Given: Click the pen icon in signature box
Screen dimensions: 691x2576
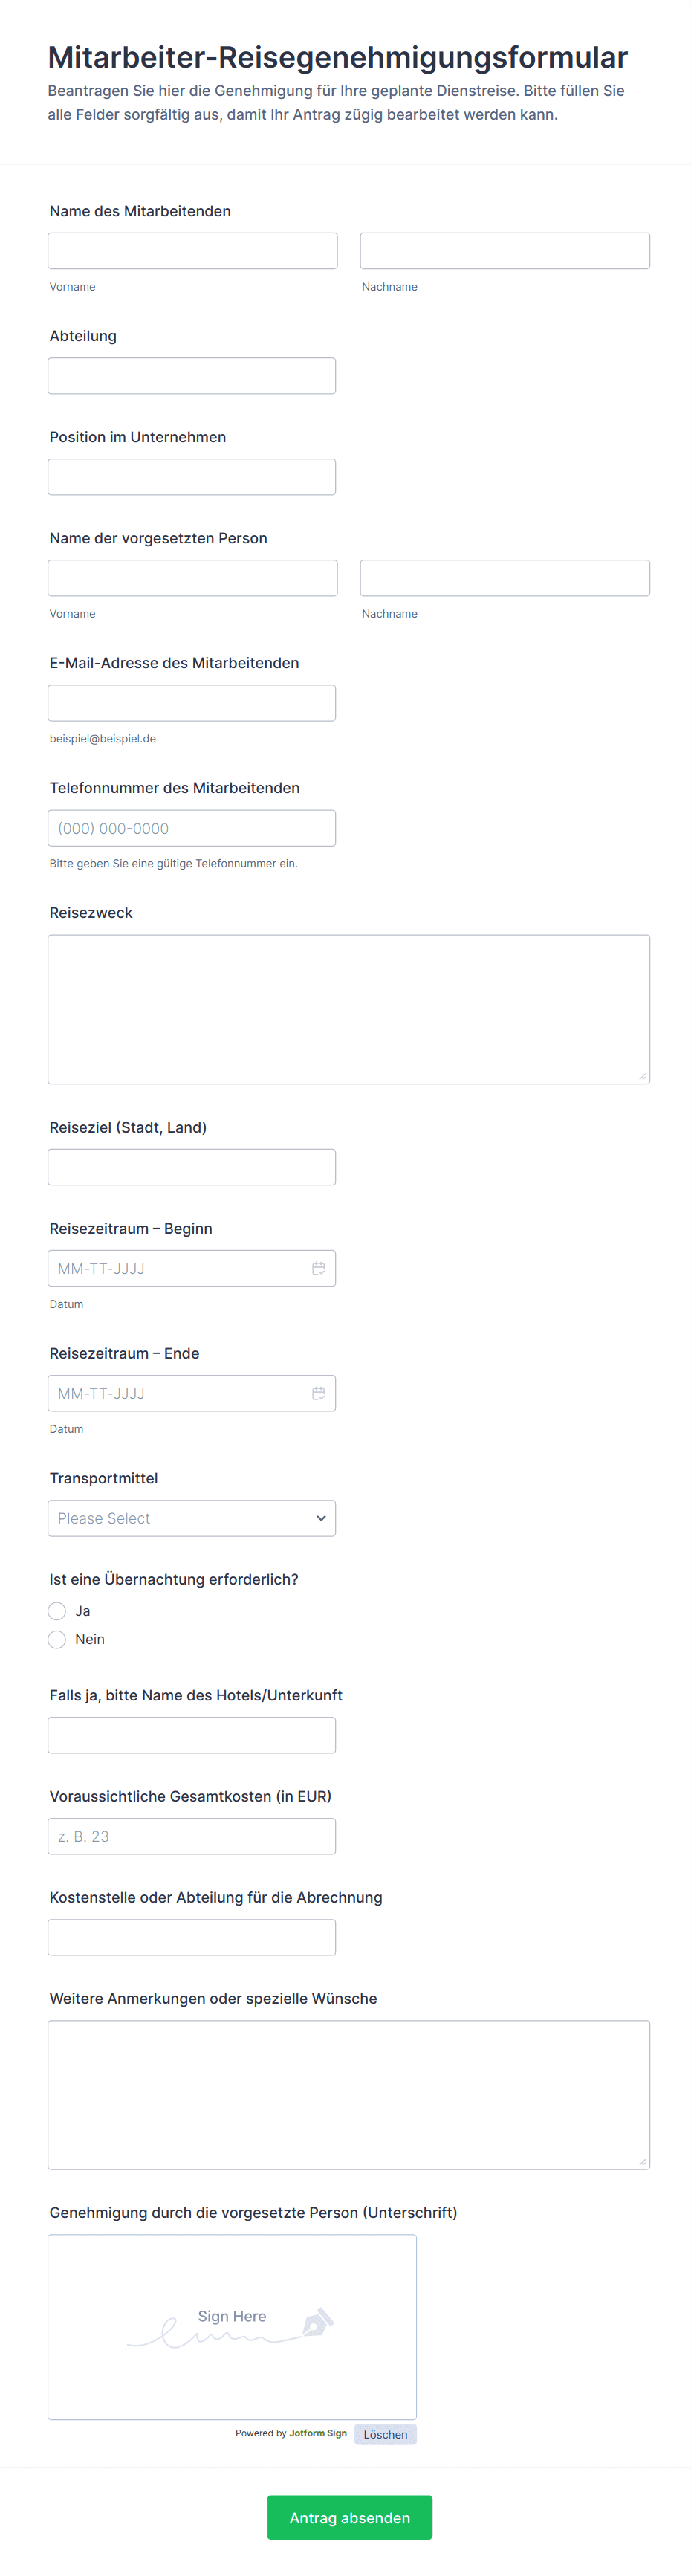Looking at the screenshot, I should point(317,2322).
